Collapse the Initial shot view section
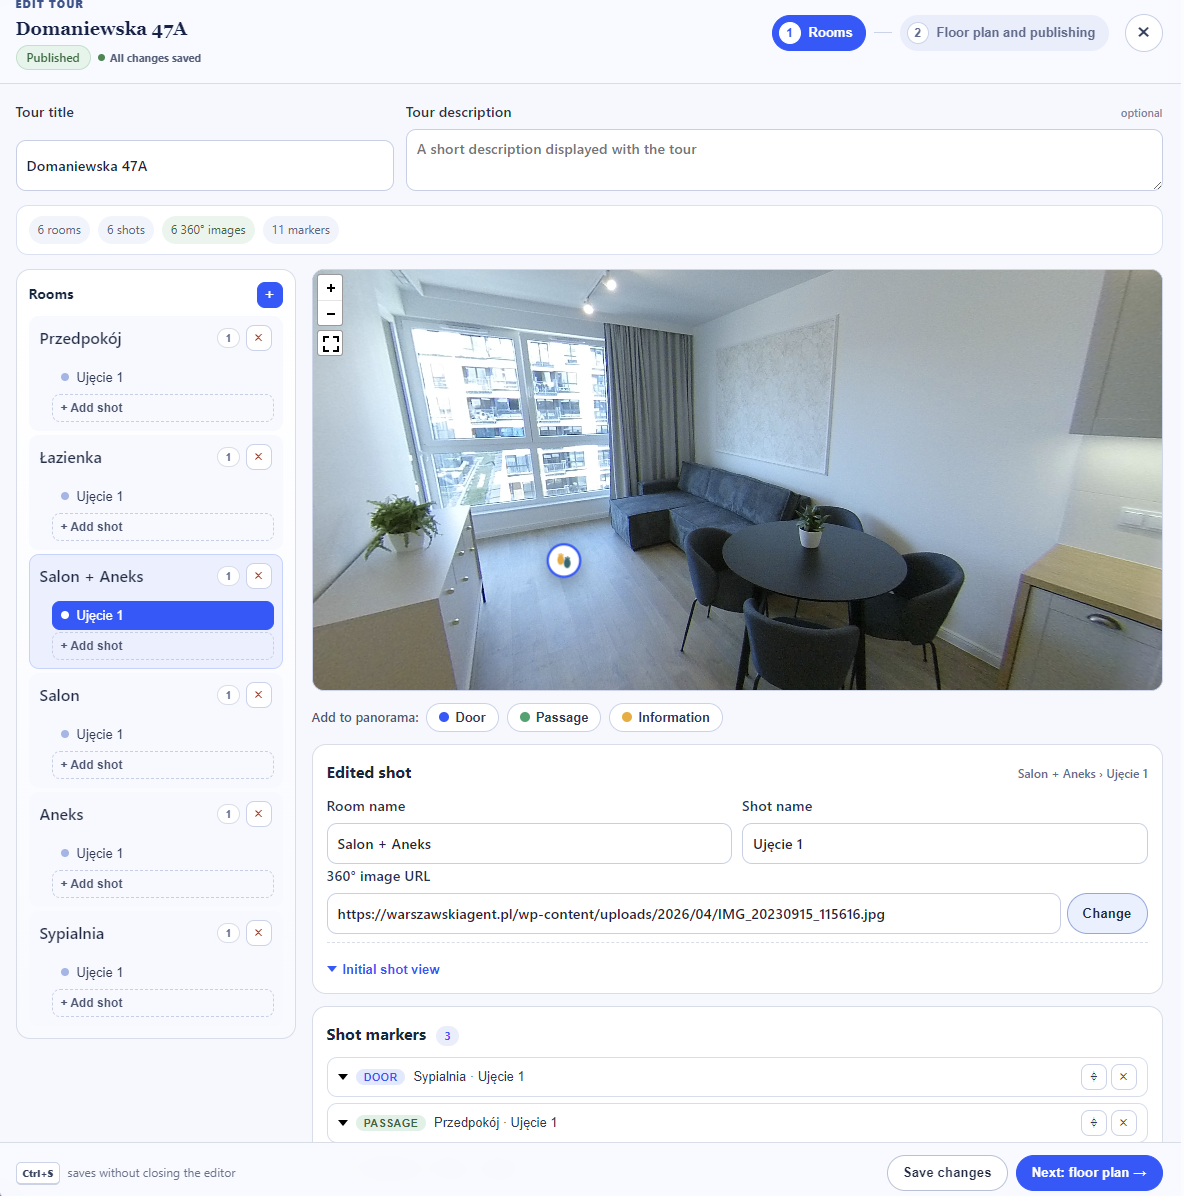 [x=383, y=969]
